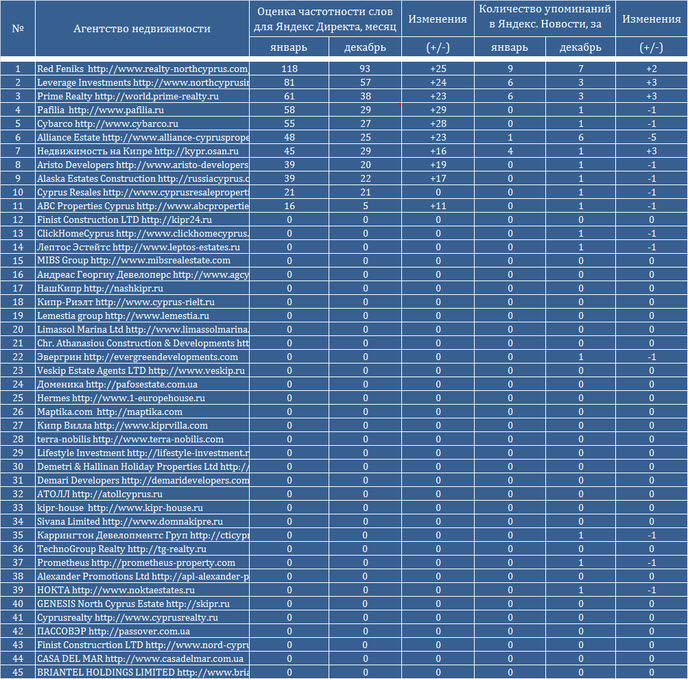This screenshot has height=679, width=688.
Task: Click Finist Construcrtion LTD nord-cyprus cell
Action: coord(142,644)
